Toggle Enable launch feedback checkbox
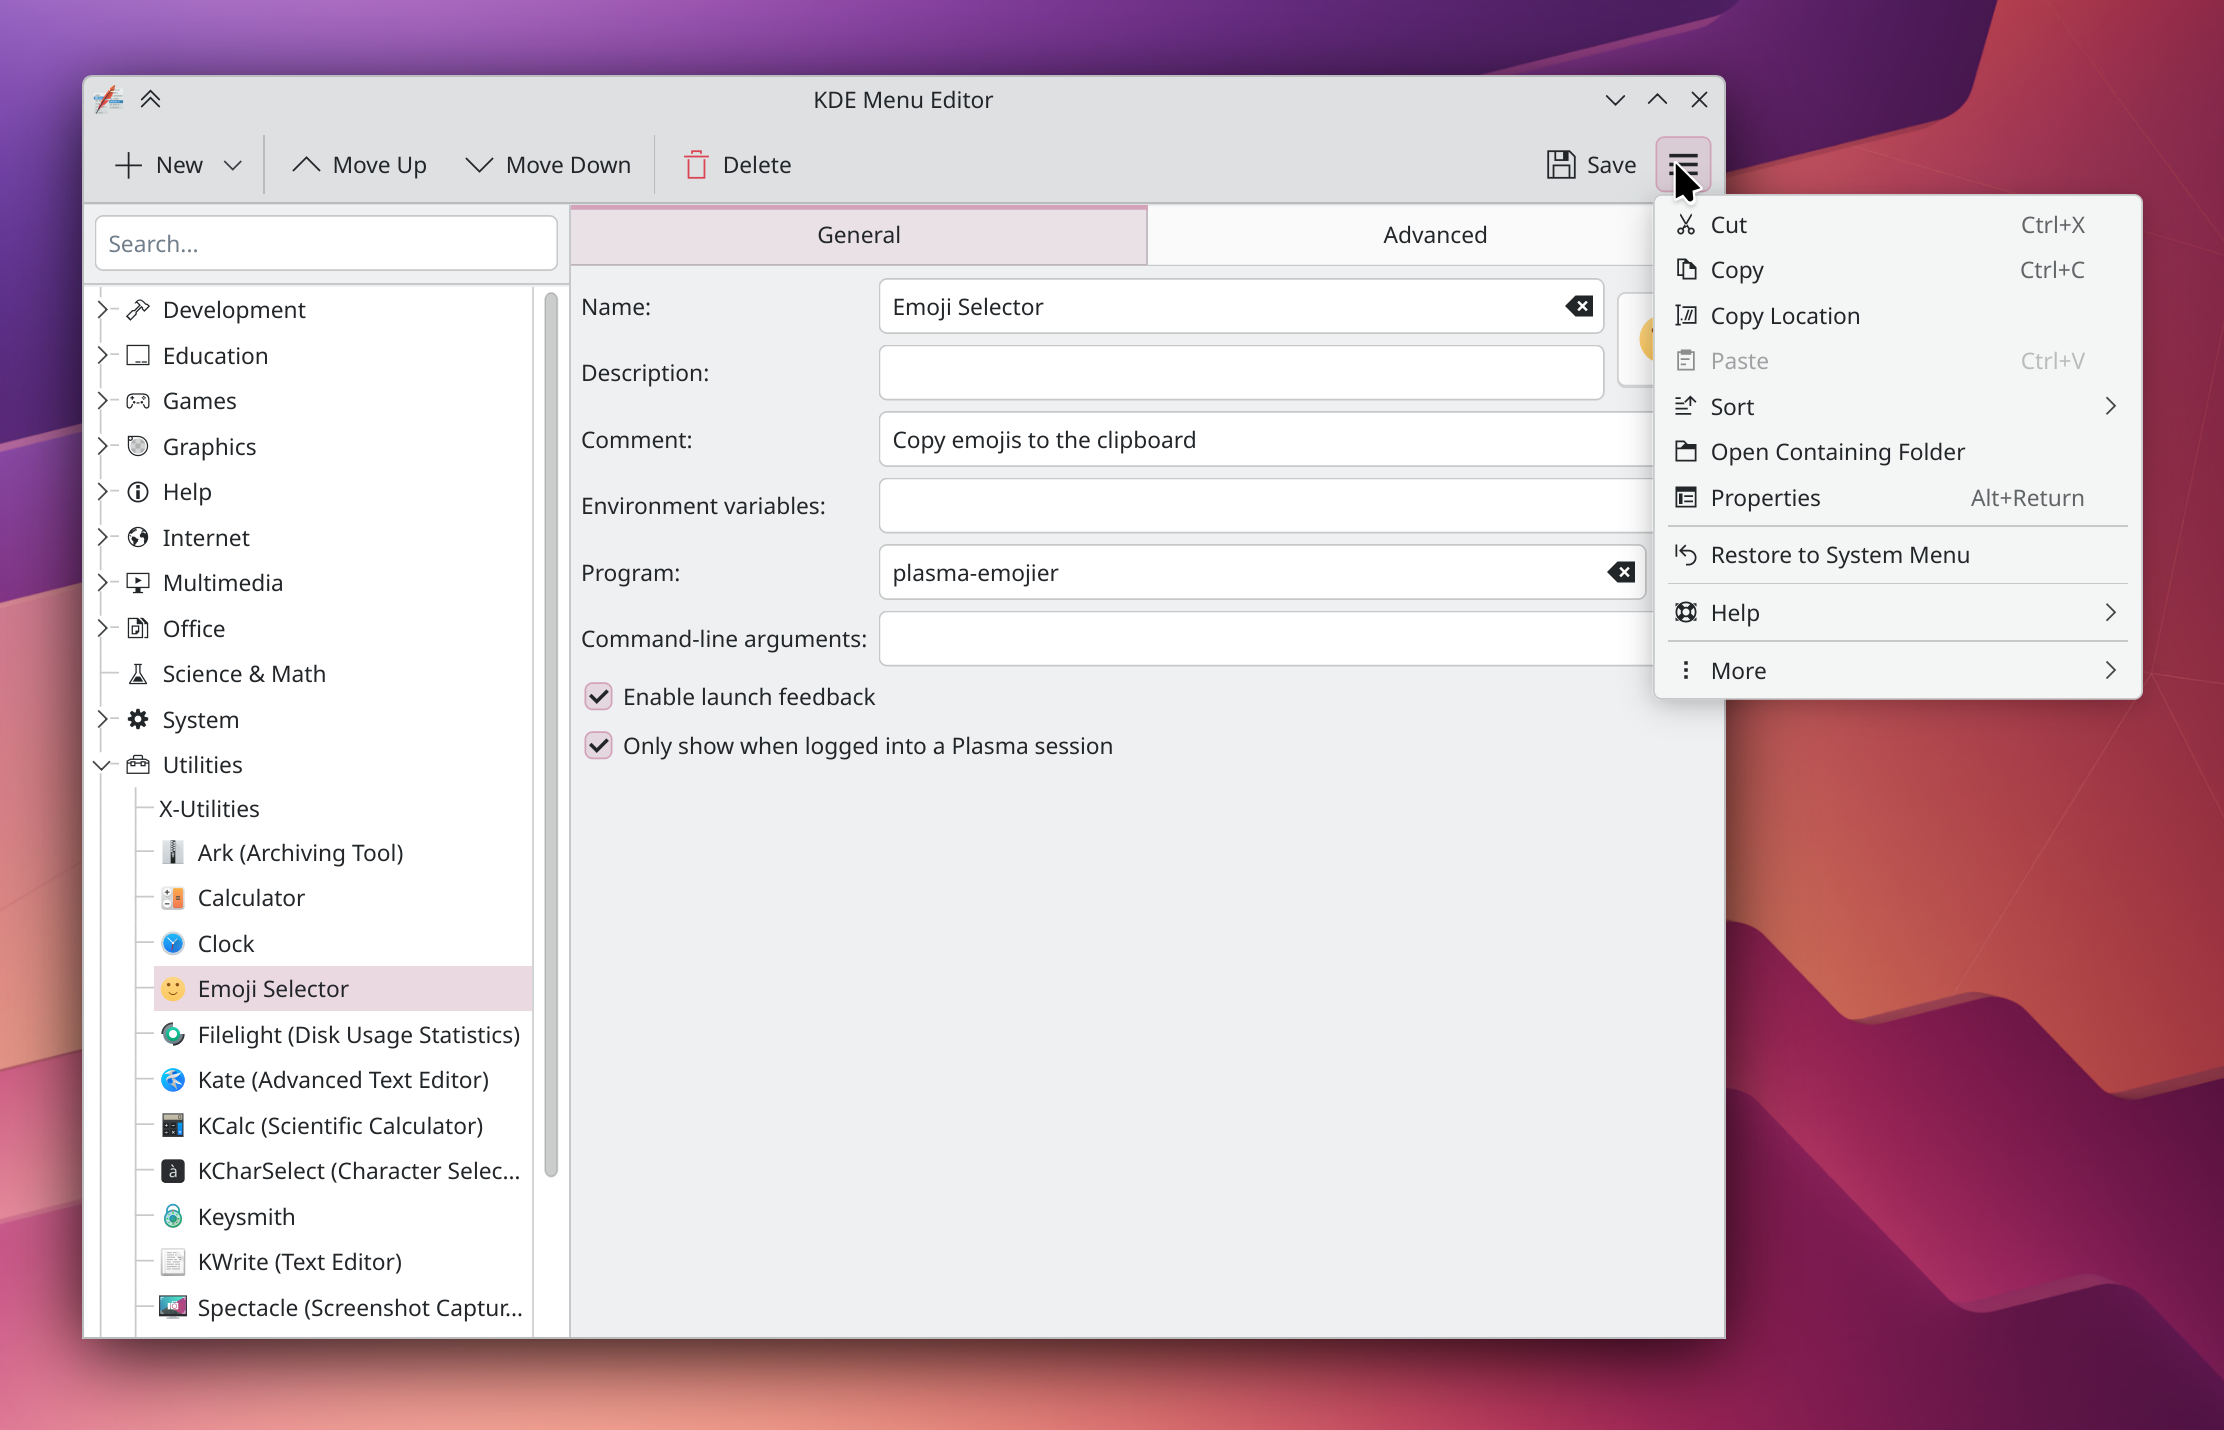2224x1430 pixels. [x=598, y=697]
